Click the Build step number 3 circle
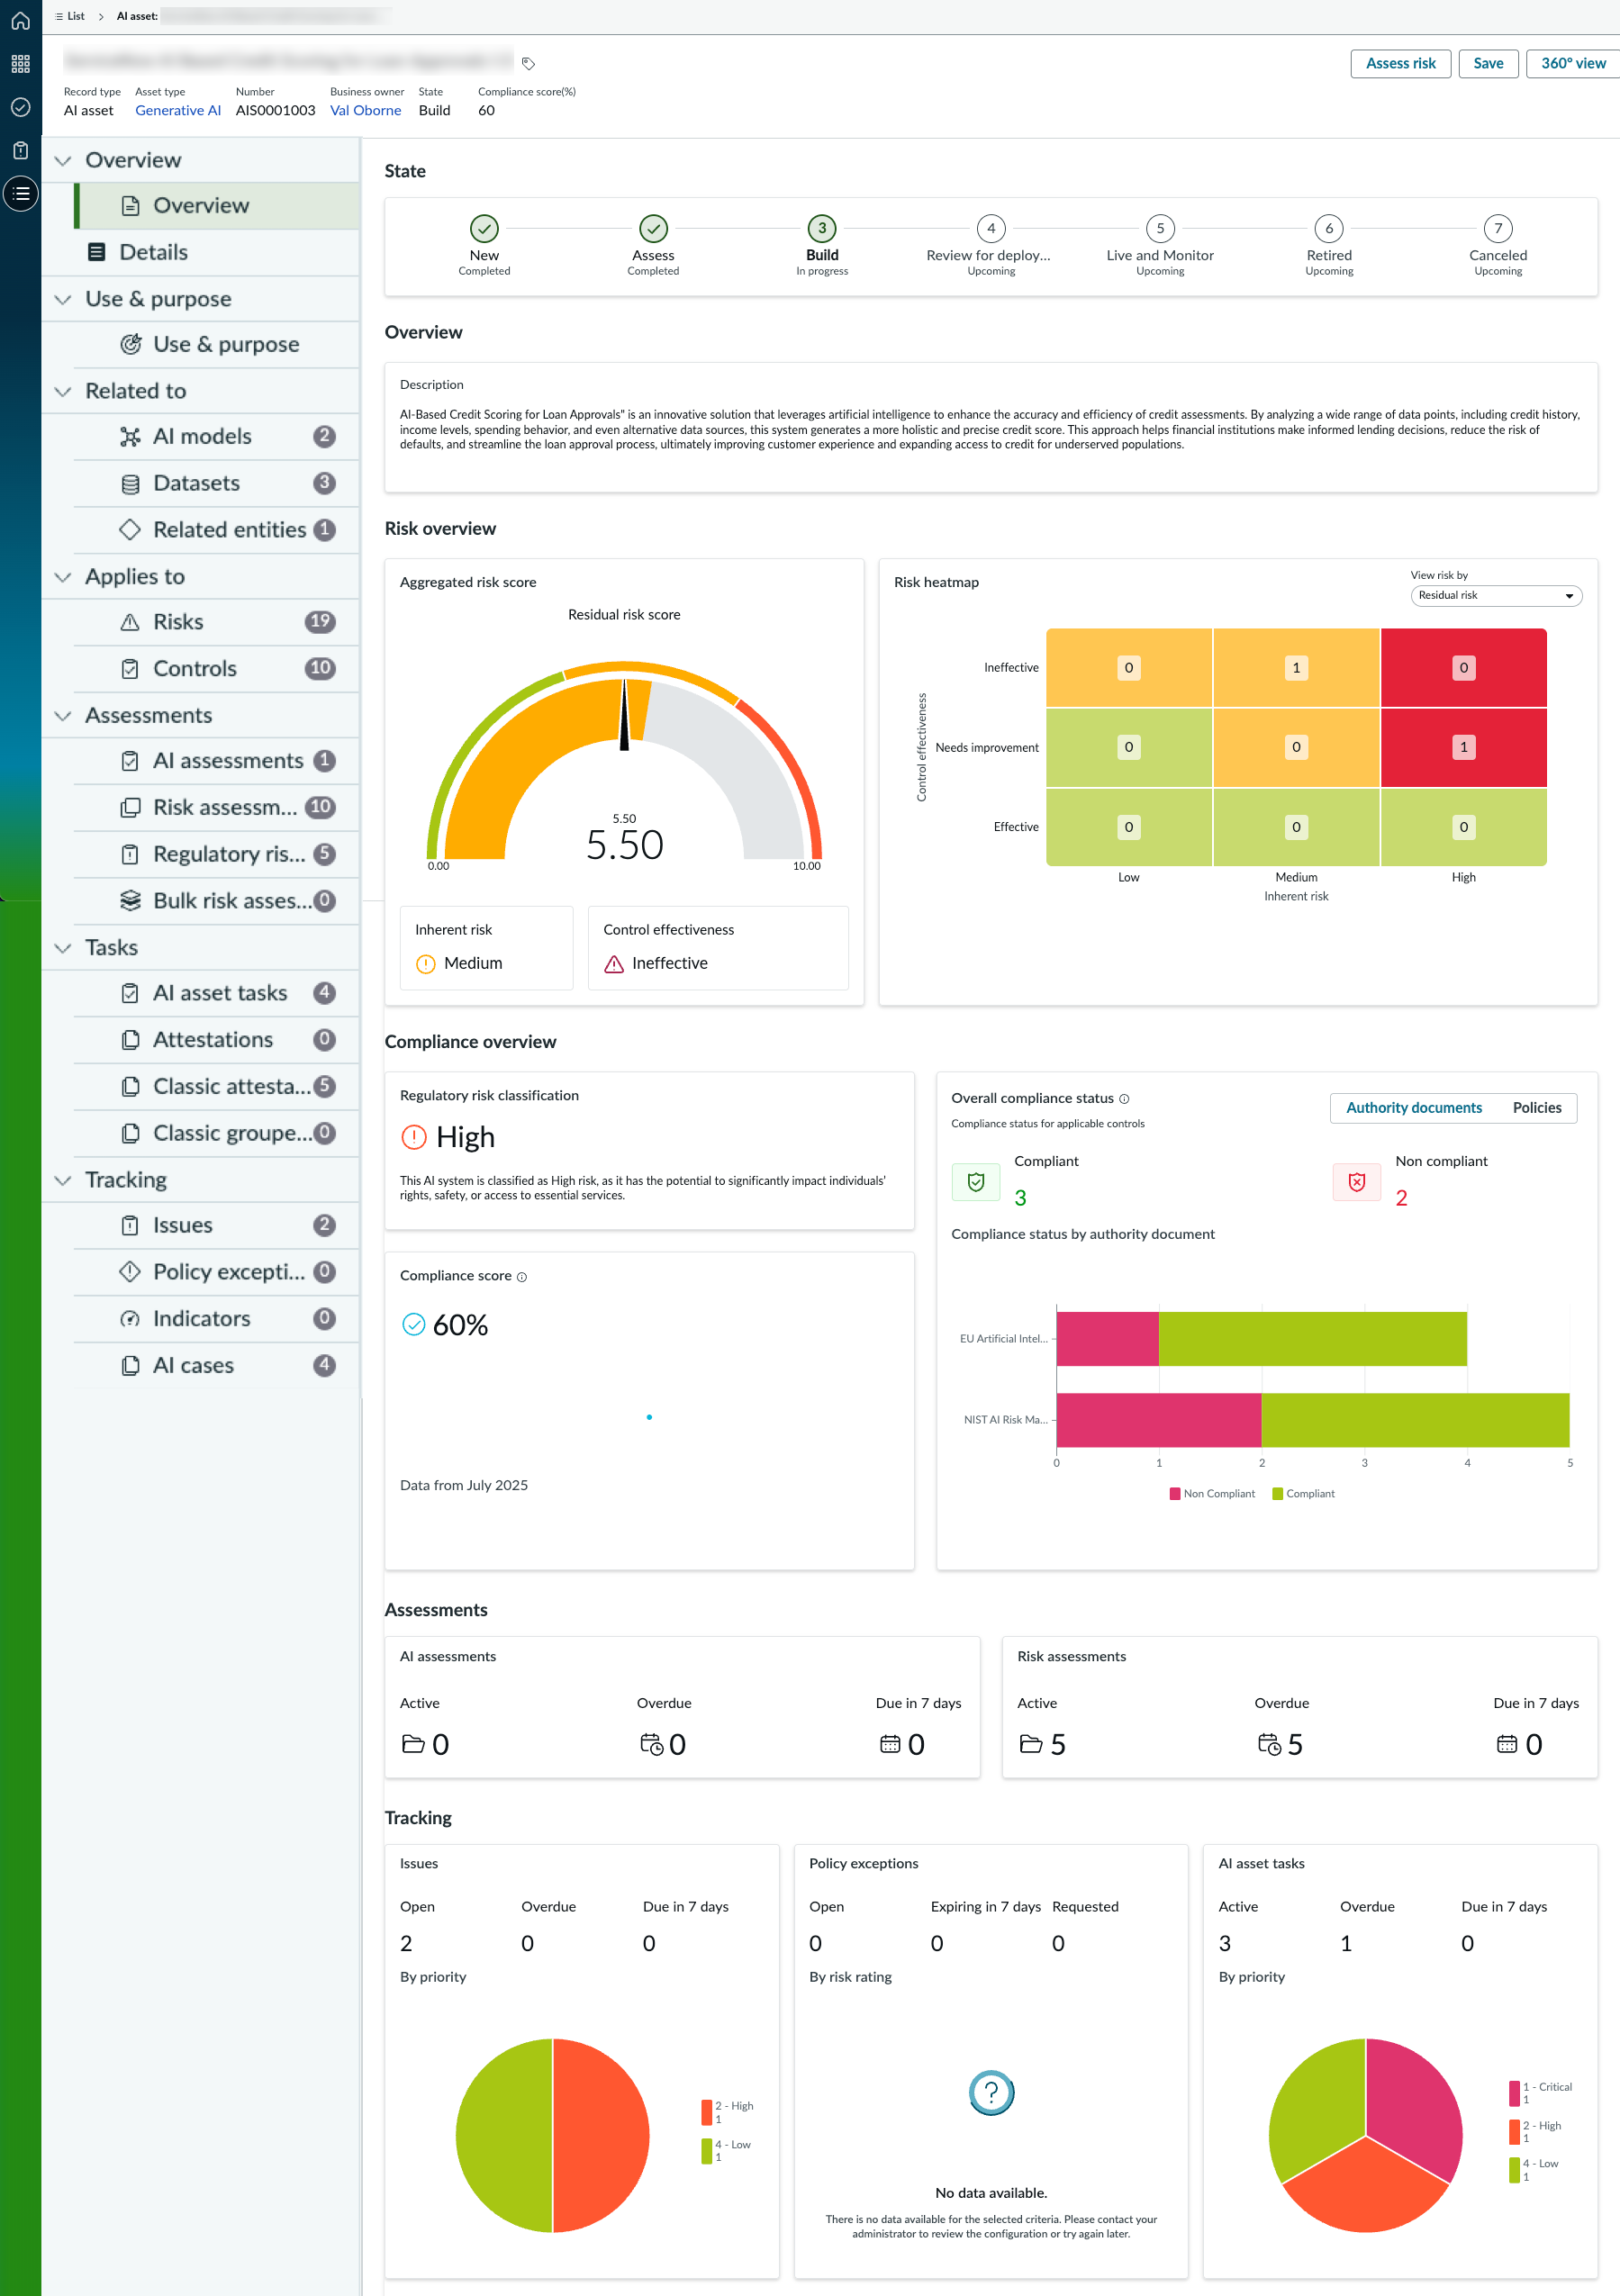1620x2296 pixels. (x=822, y=228)
